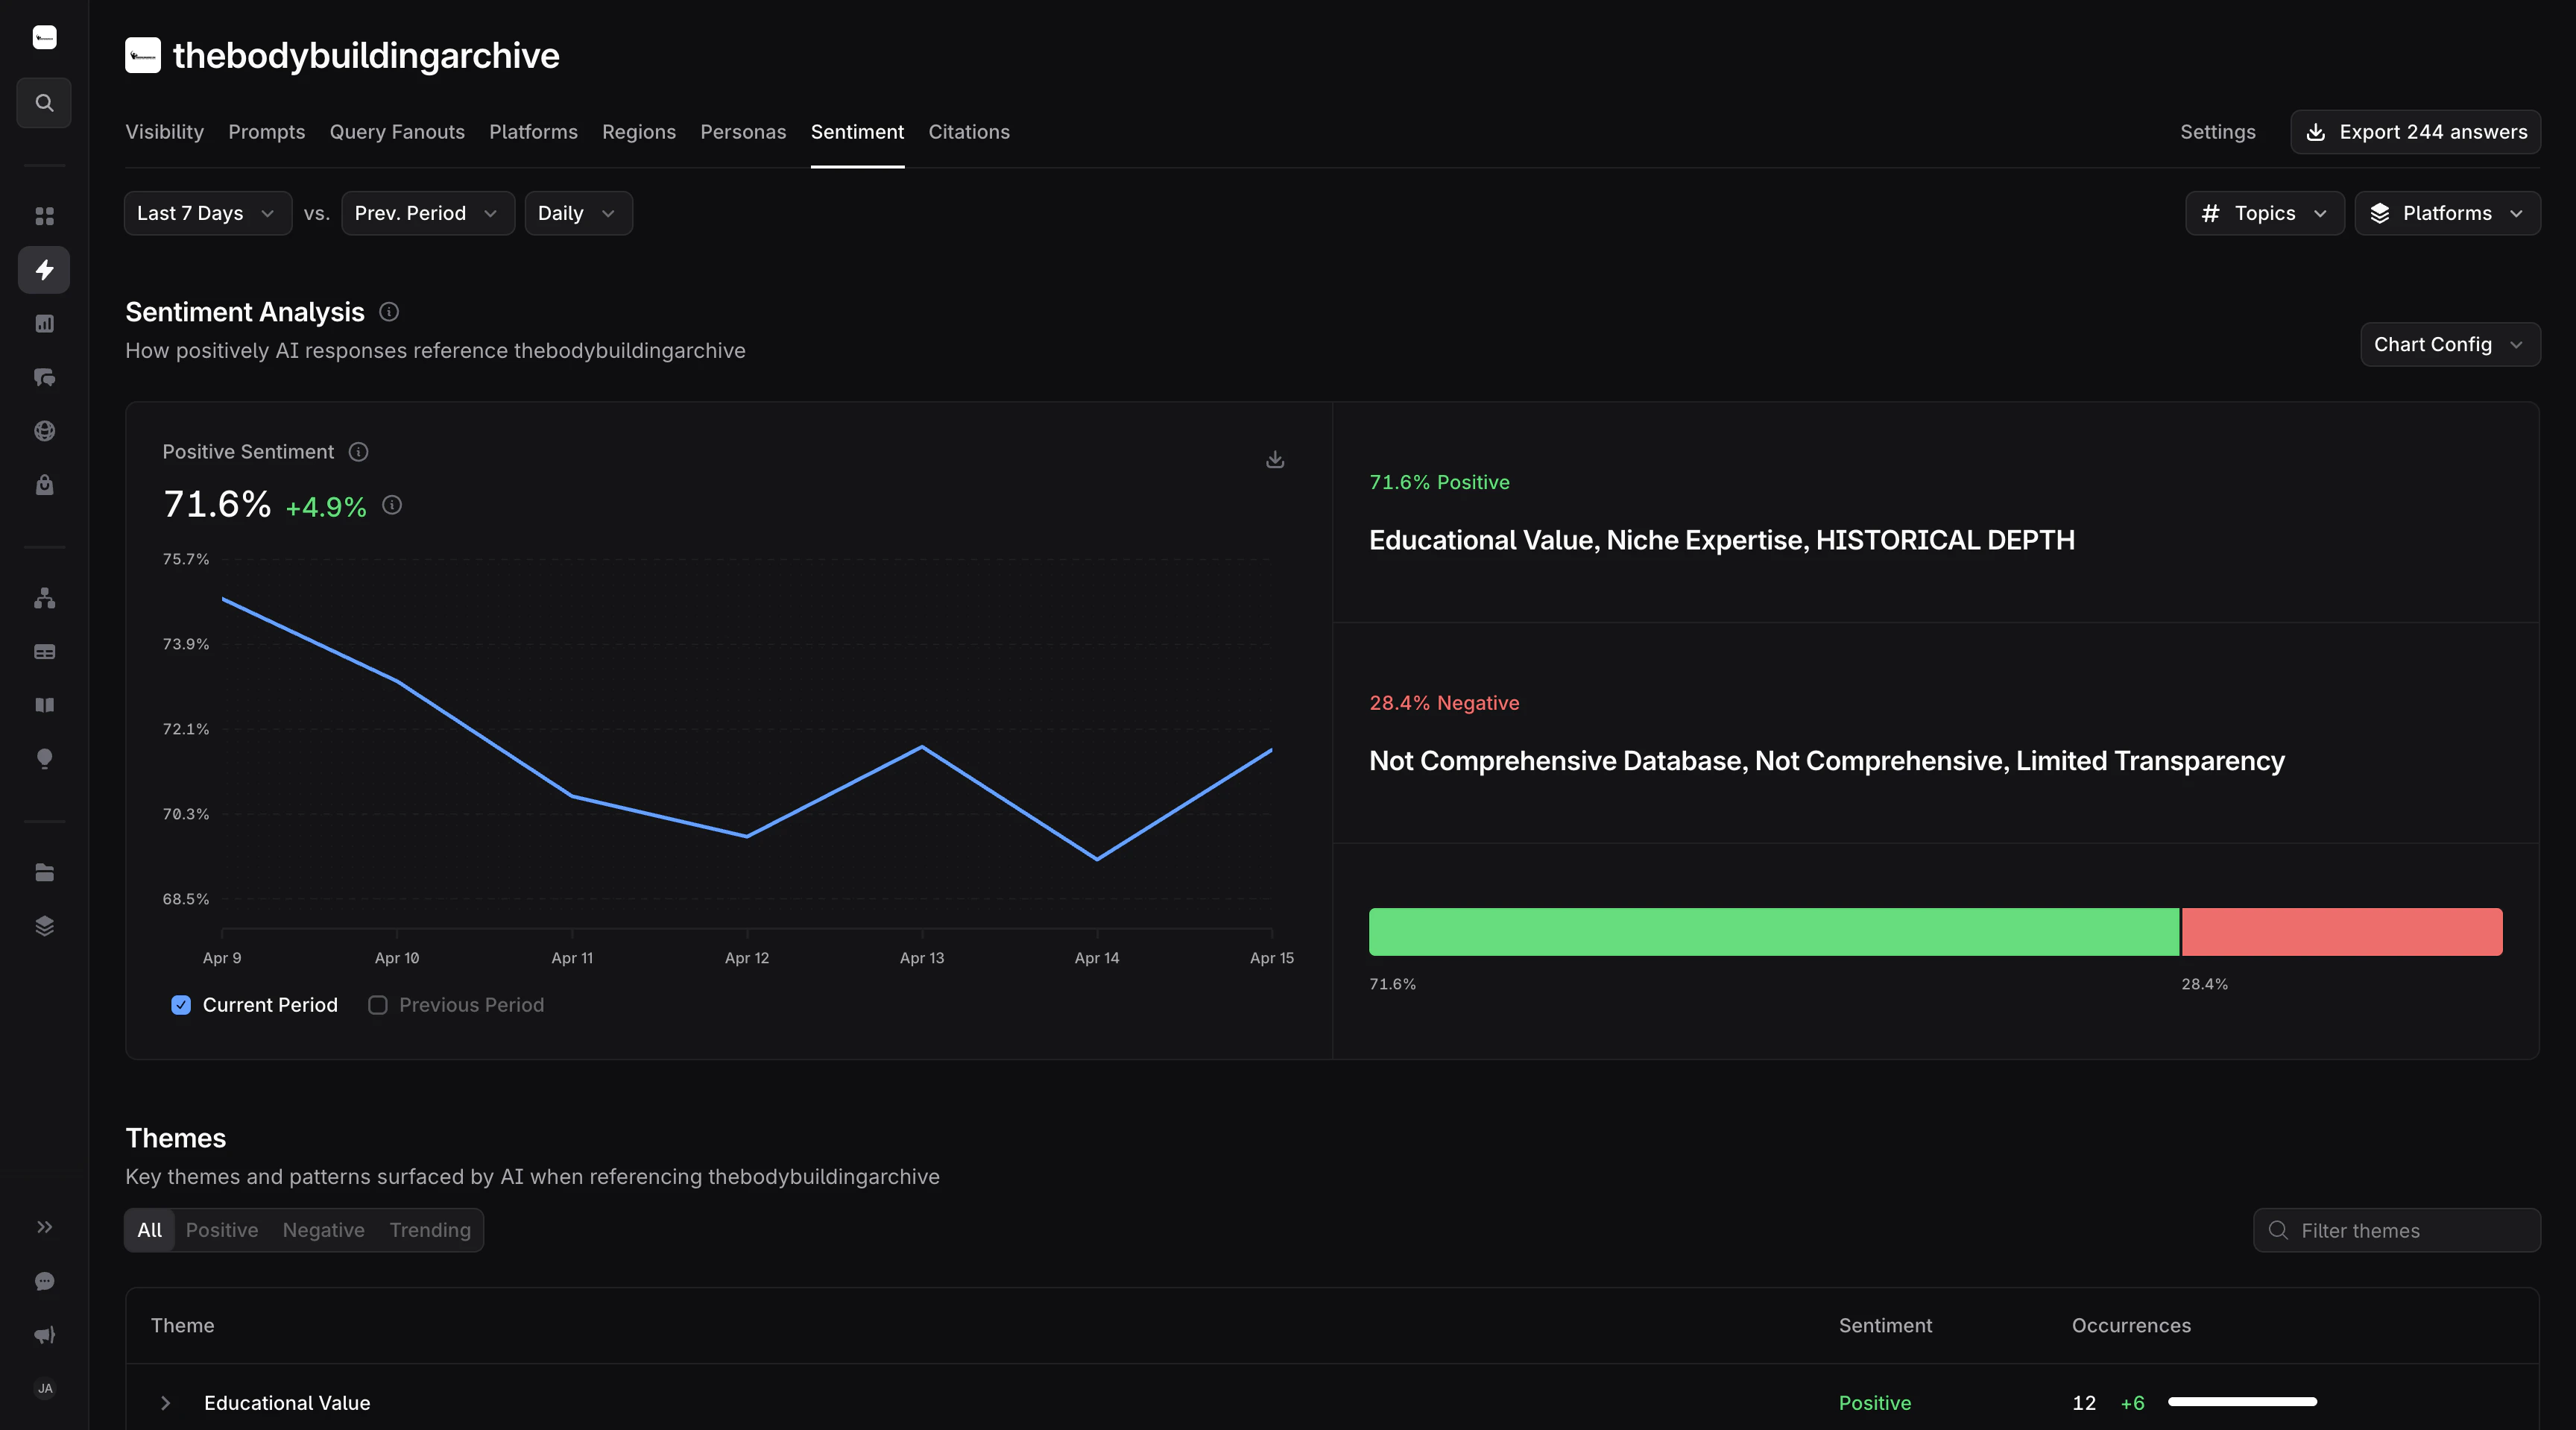Open the shopping bag sidebar icon
The width and height of the screenshot is (2576, 1430).
pyautogui.click(x=44, y=485)
